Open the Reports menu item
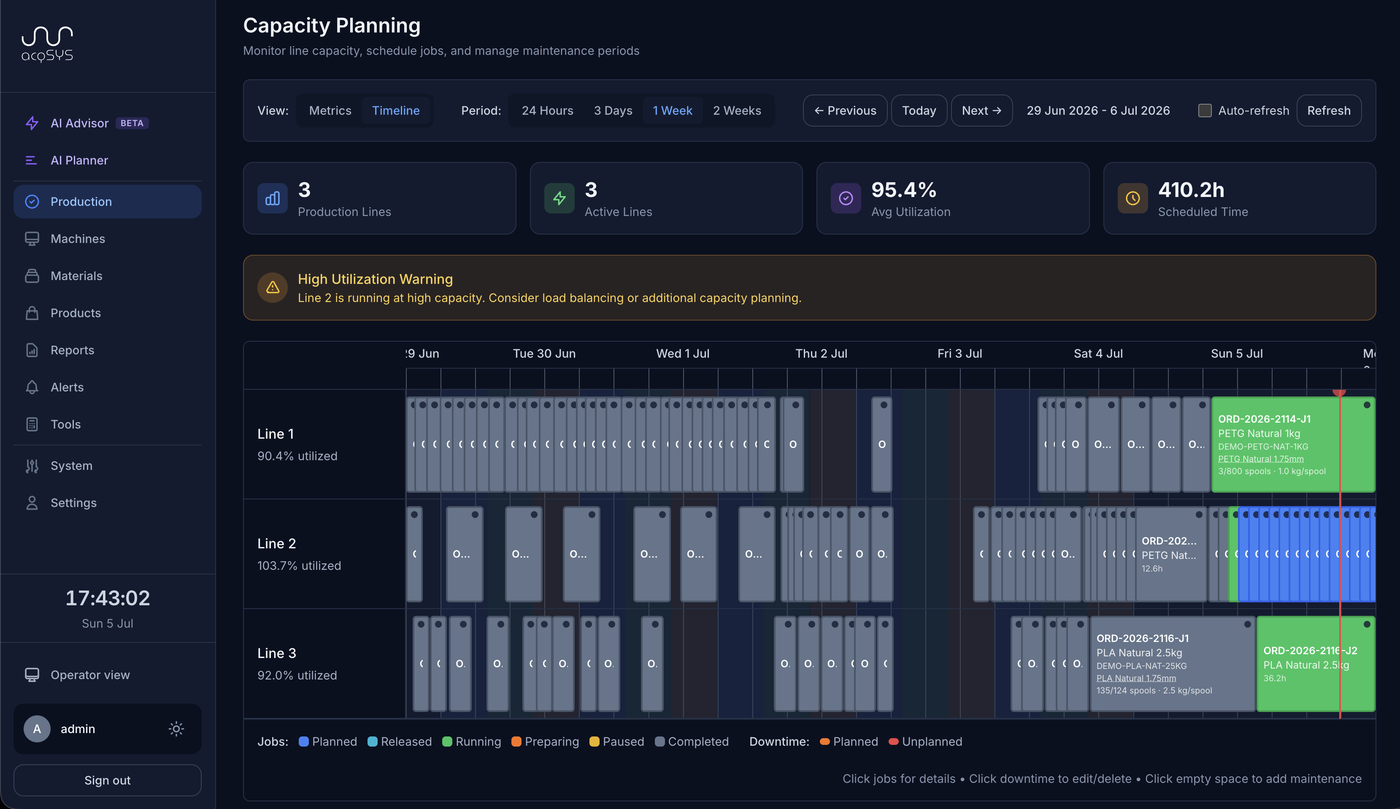This screenshot has width=1400, height=809. point(107,350)
